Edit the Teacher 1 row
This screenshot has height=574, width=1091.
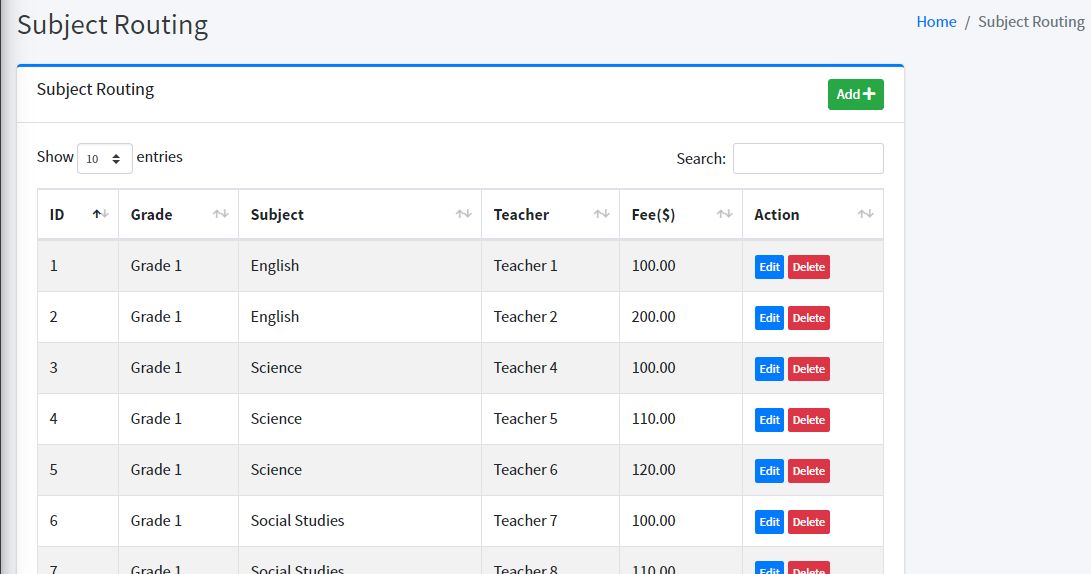(769, 266)
